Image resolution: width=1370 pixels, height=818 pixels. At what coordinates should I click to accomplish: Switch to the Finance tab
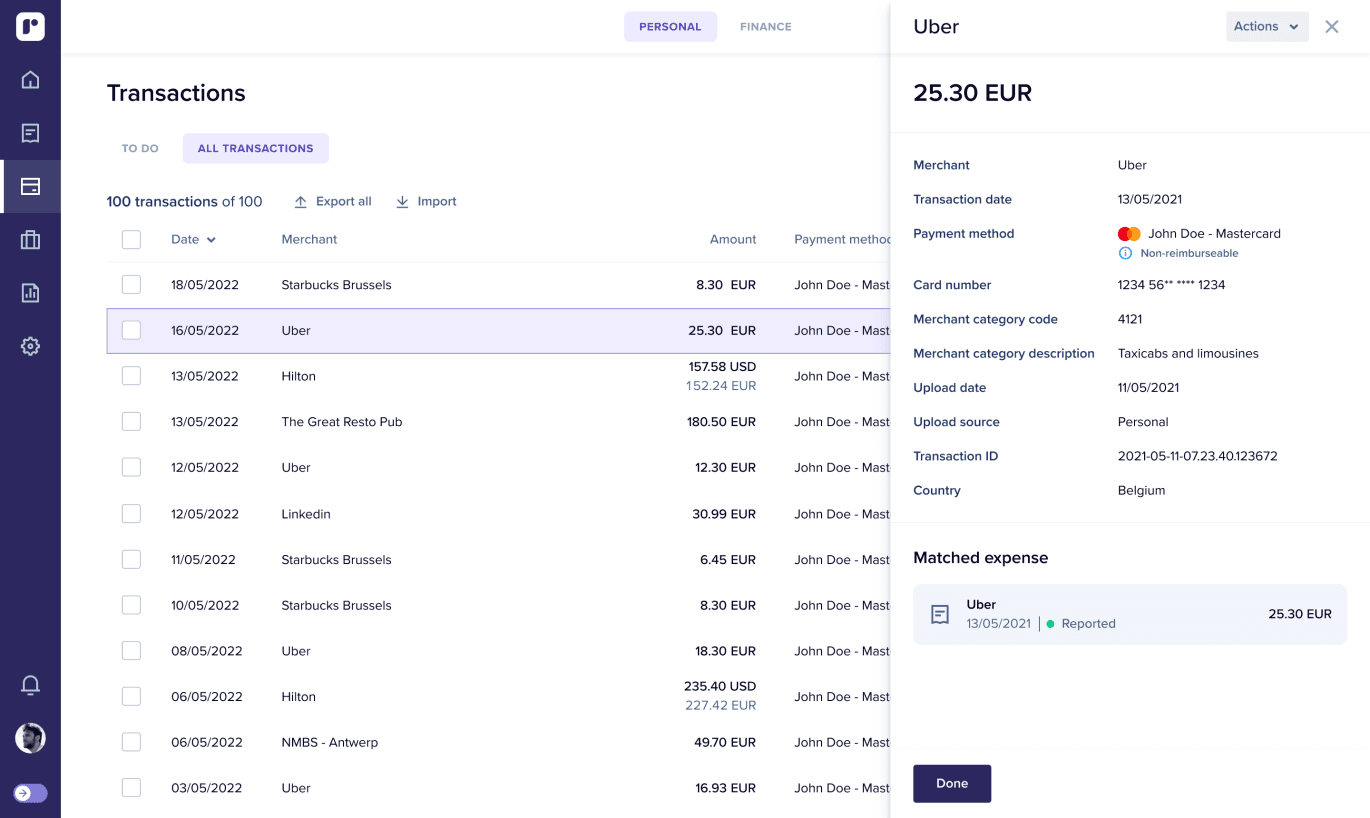[765, 27]
